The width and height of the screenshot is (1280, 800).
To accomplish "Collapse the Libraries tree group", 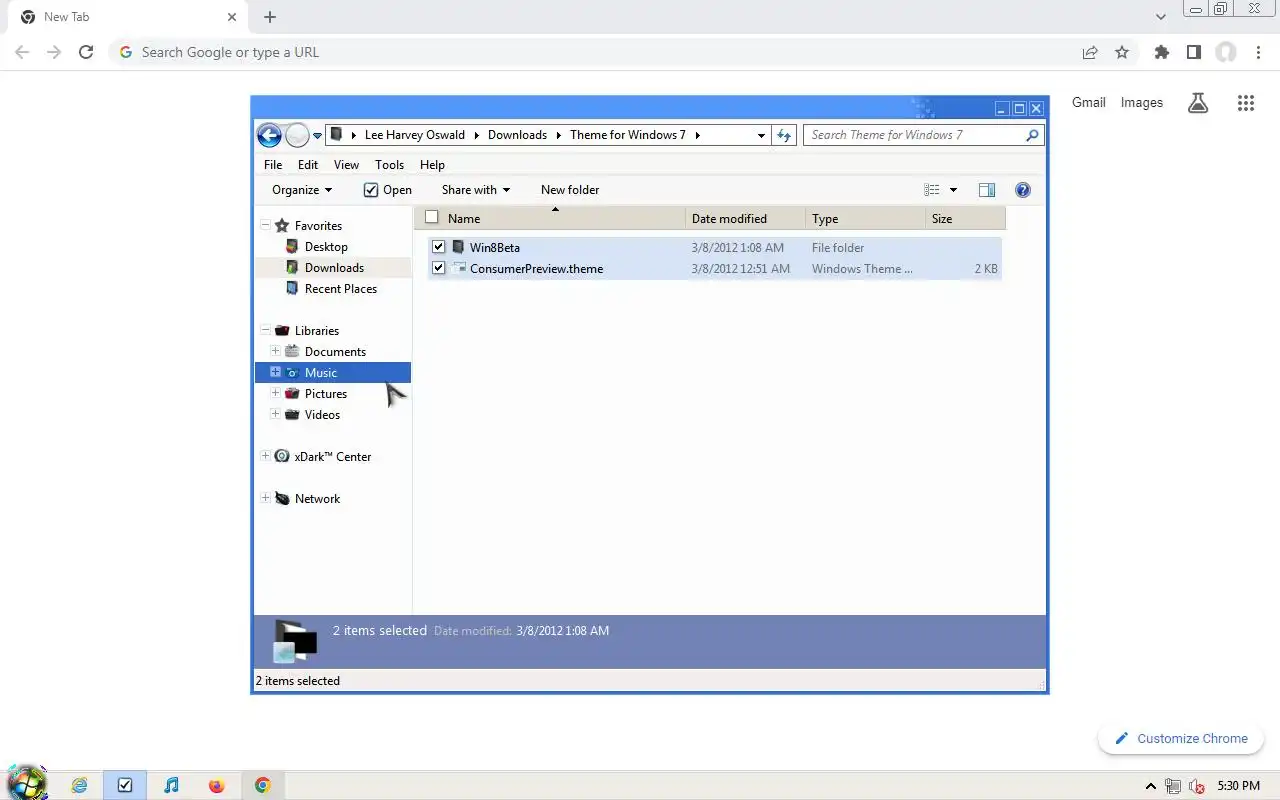I will 265,330.
